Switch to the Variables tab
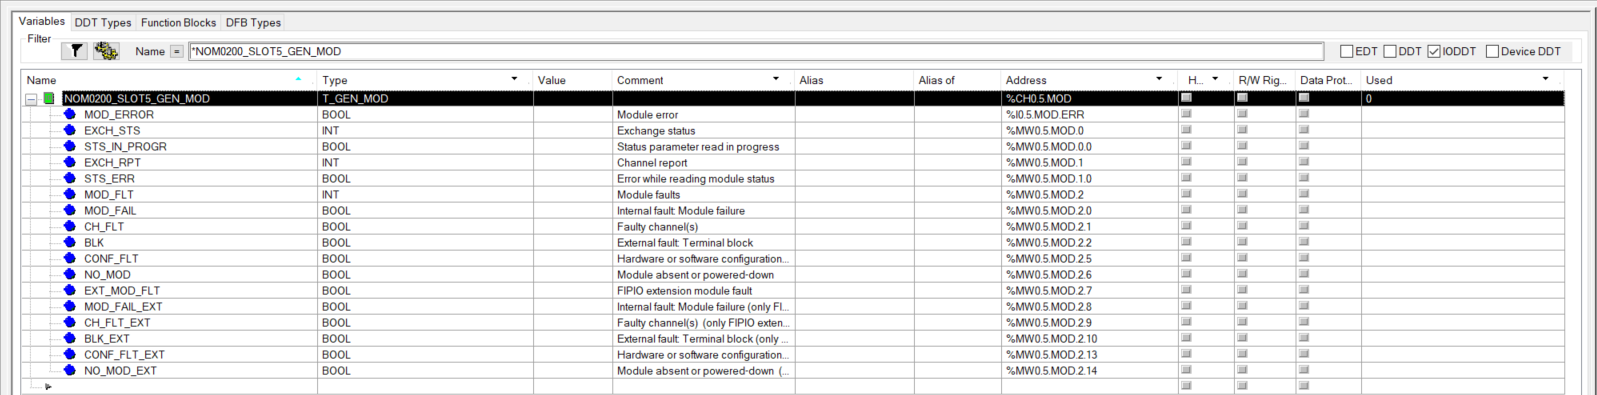This screenshot has width=1597, height=395. [x=42, y=21]
